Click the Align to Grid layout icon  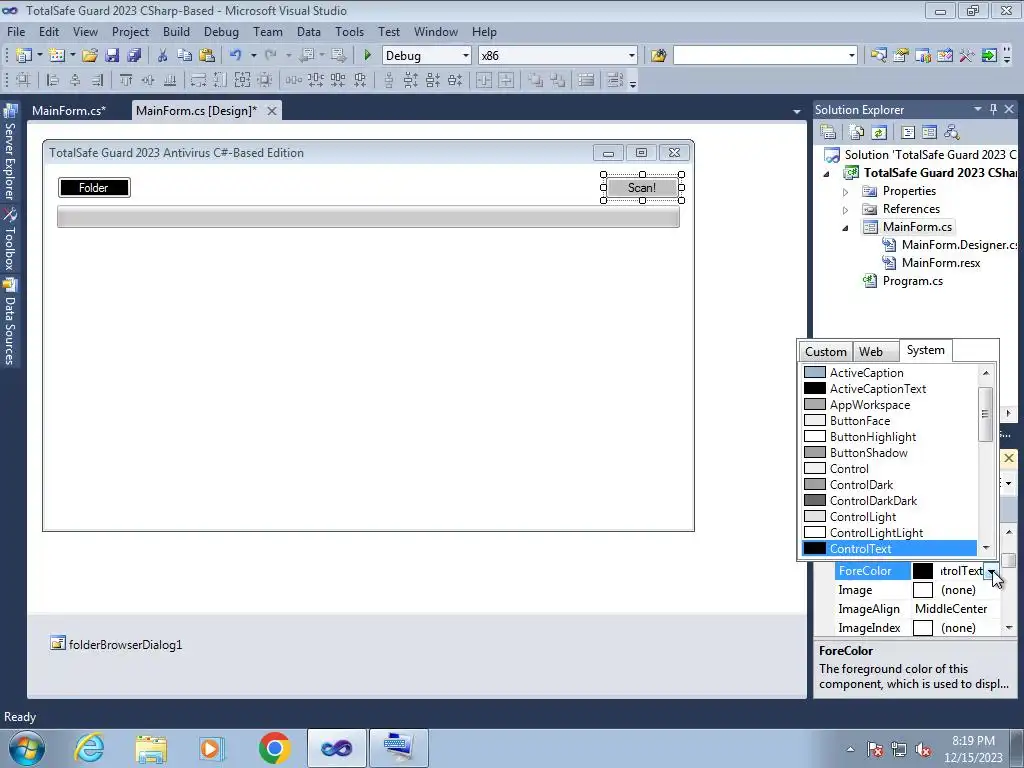click(24, 80)
